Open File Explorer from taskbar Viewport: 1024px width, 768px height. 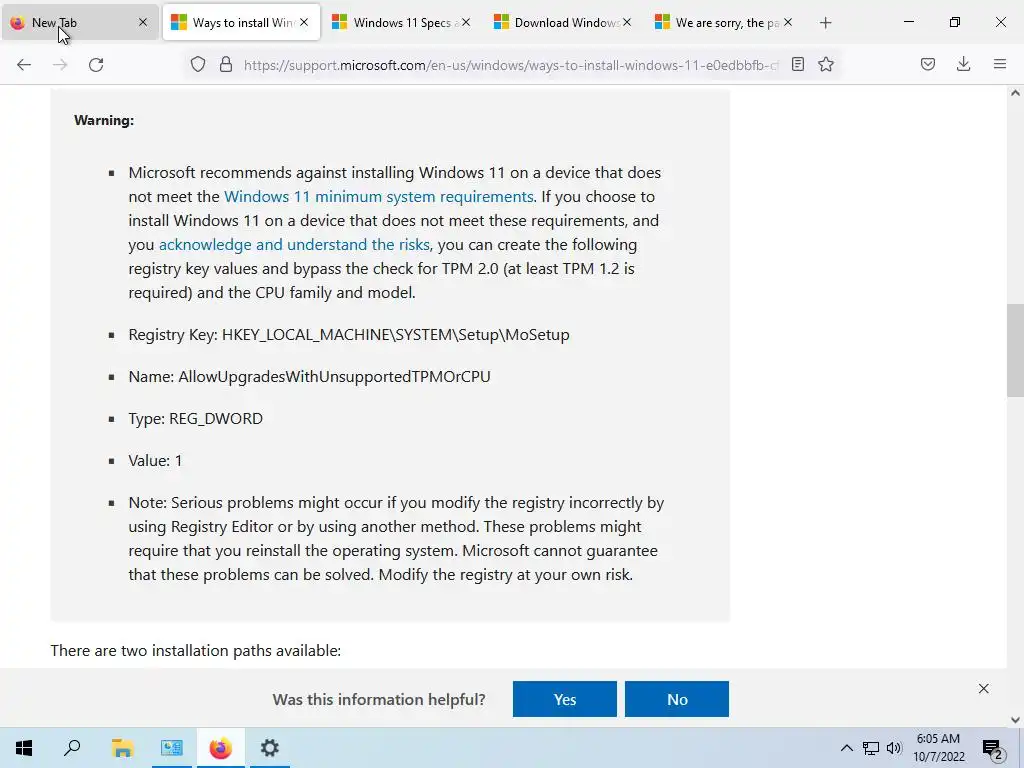pyautogui.click(x=122, y=748)
